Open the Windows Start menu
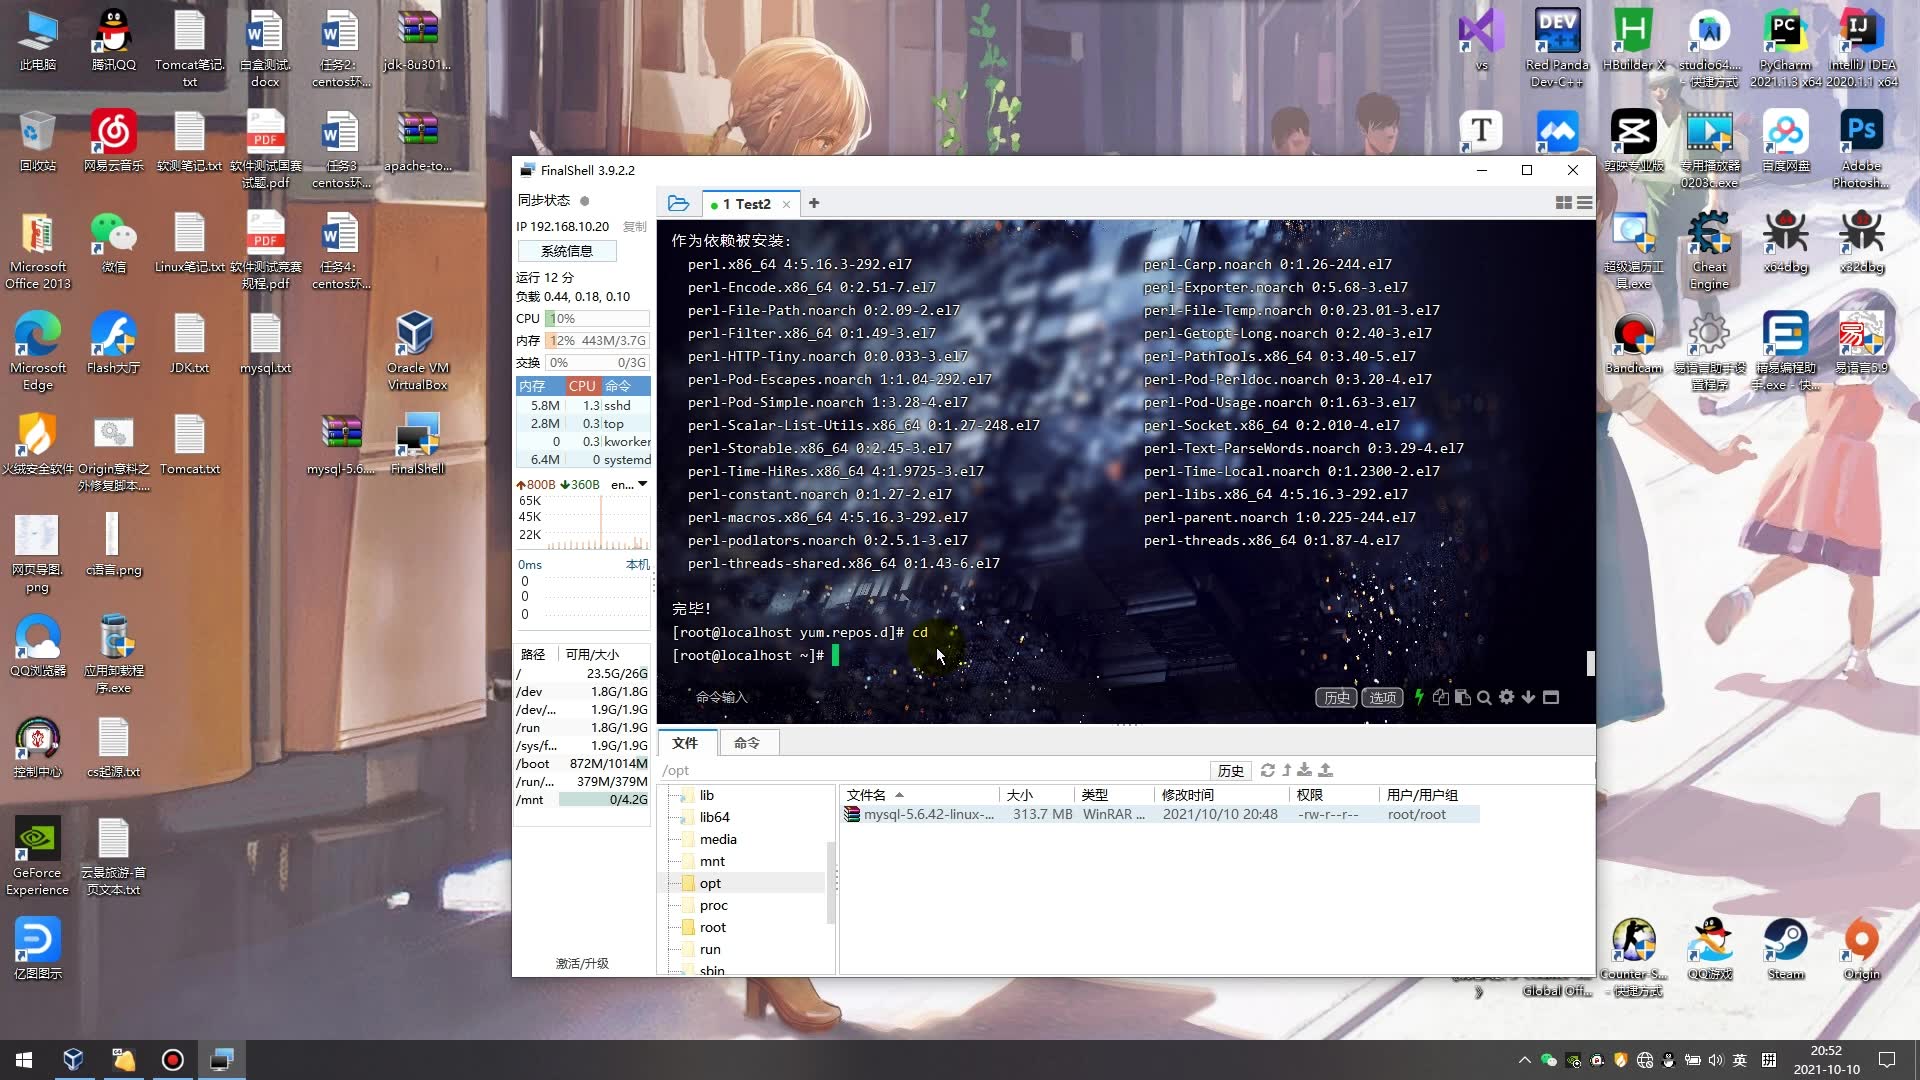Screen dimensions: 1920x1080 24,1060
